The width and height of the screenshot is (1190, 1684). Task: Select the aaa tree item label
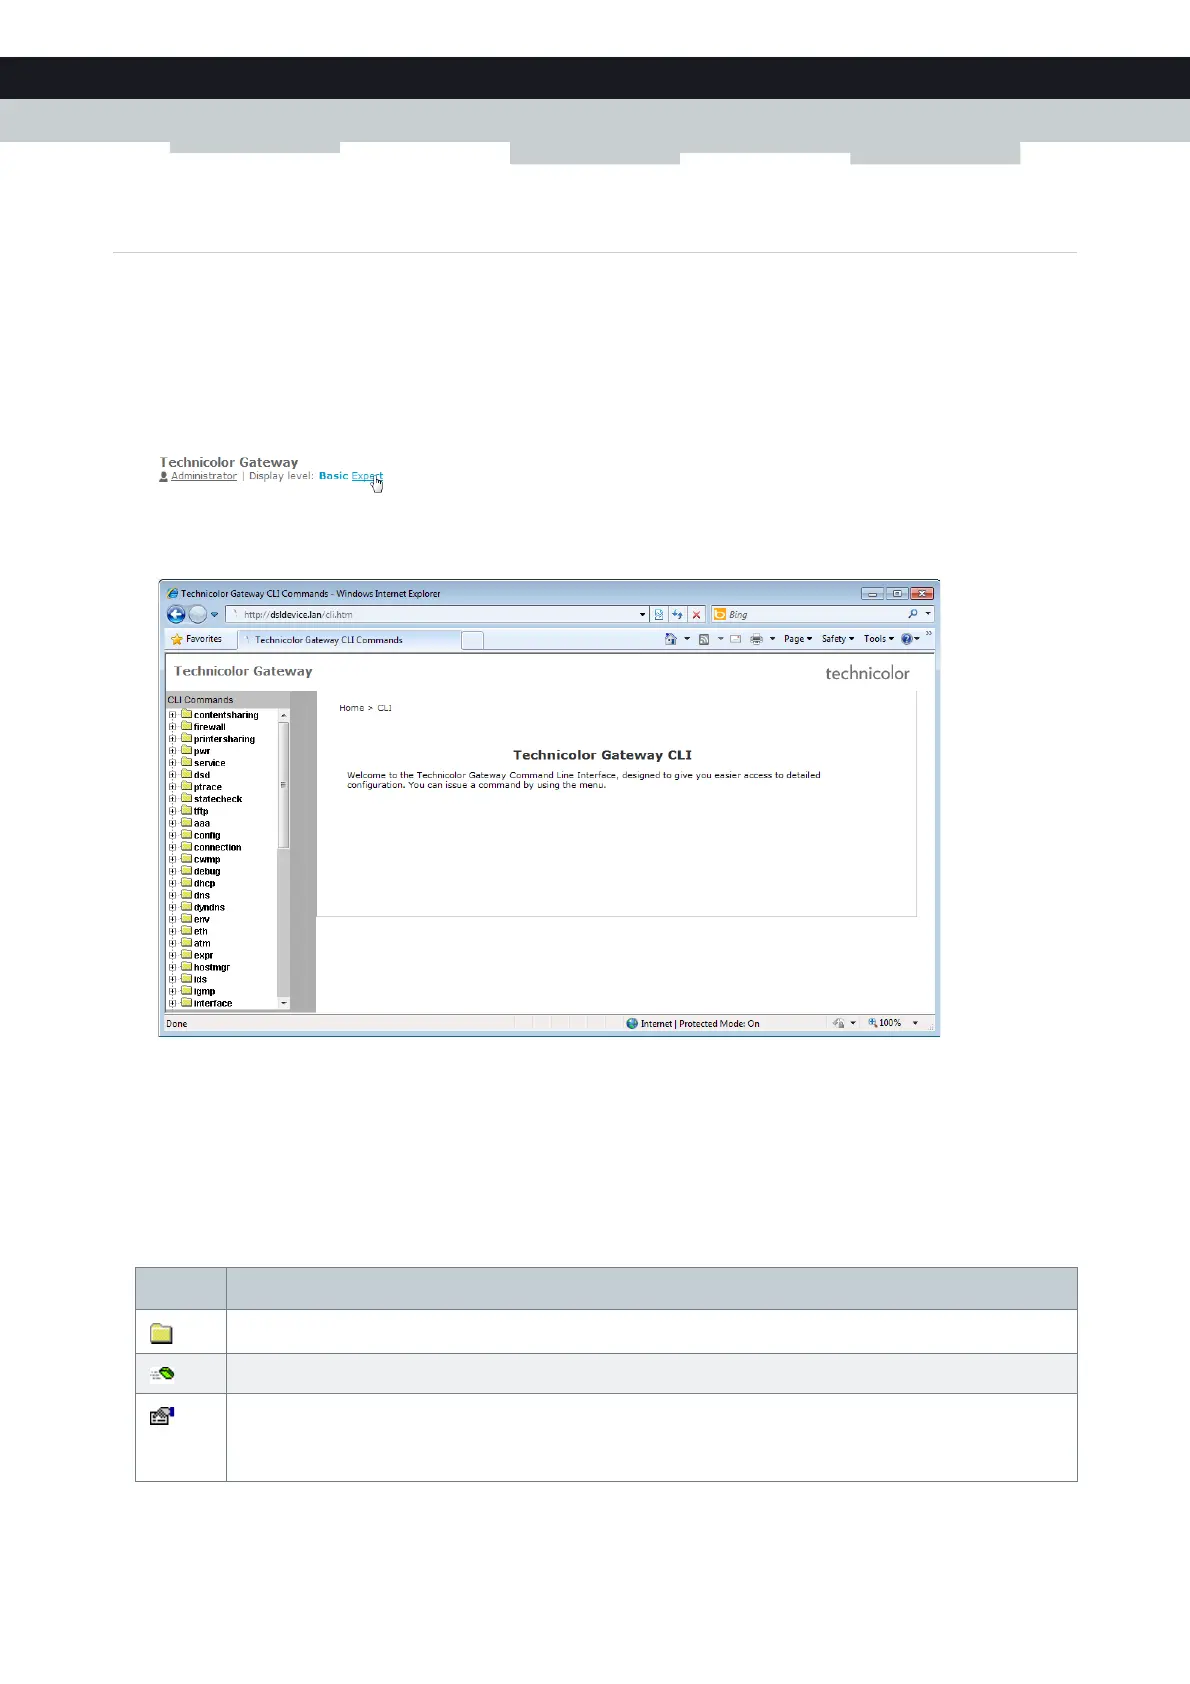point(202,823)
